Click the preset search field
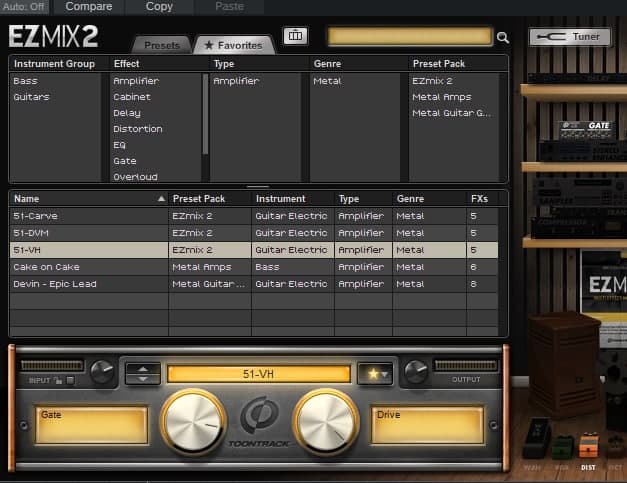 [410, 36]
